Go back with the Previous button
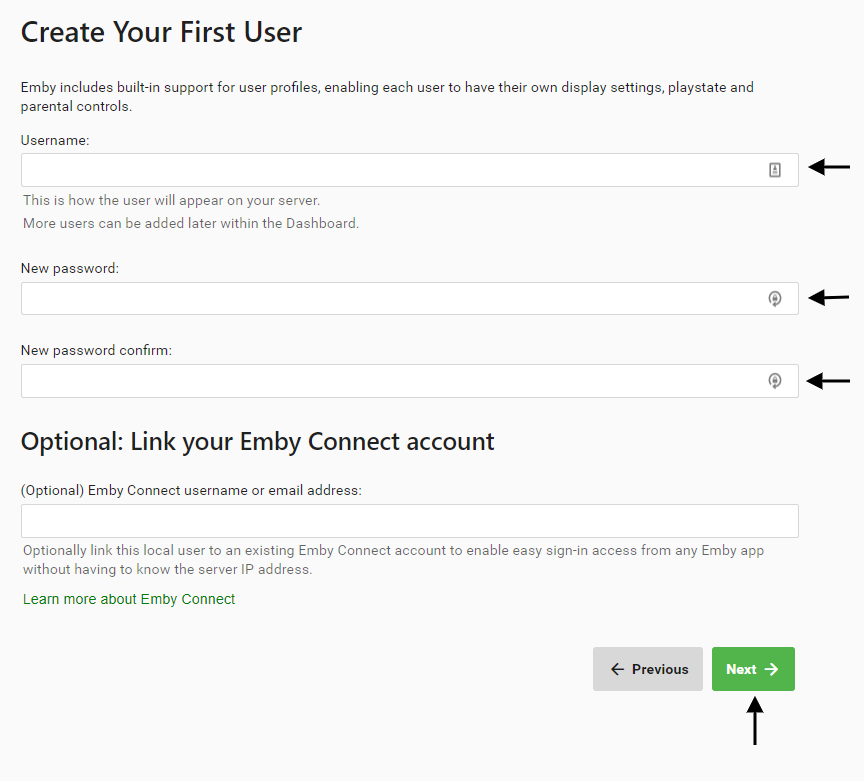This screenshot has height=781, width=864. [x=648, y=669]
